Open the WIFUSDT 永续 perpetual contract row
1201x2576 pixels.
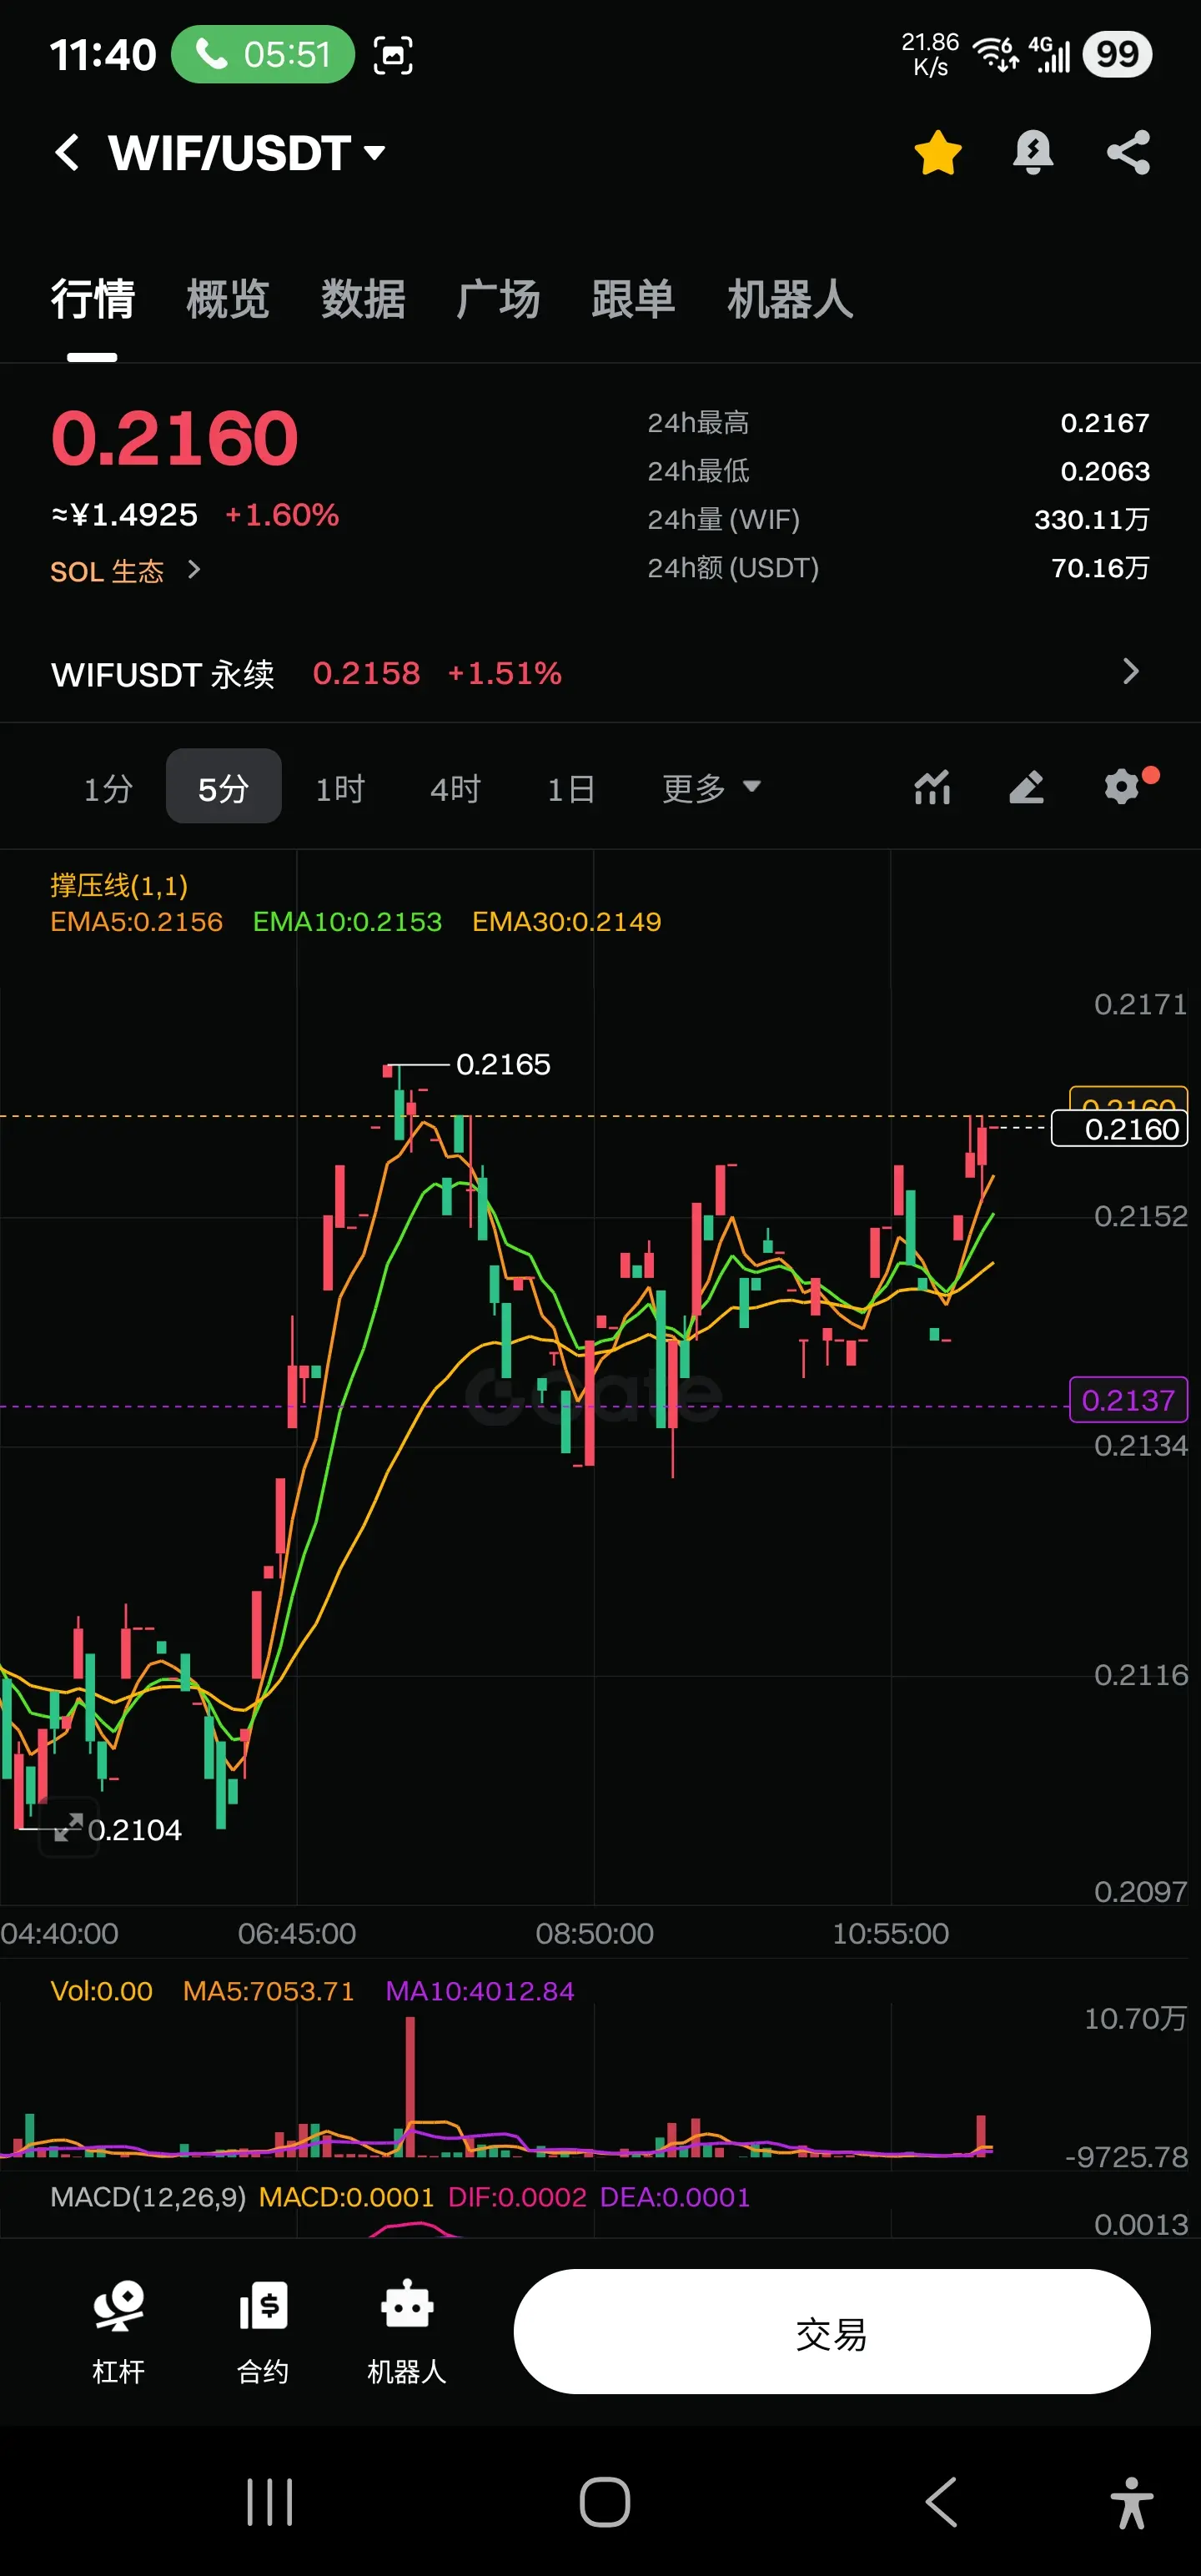600,673
